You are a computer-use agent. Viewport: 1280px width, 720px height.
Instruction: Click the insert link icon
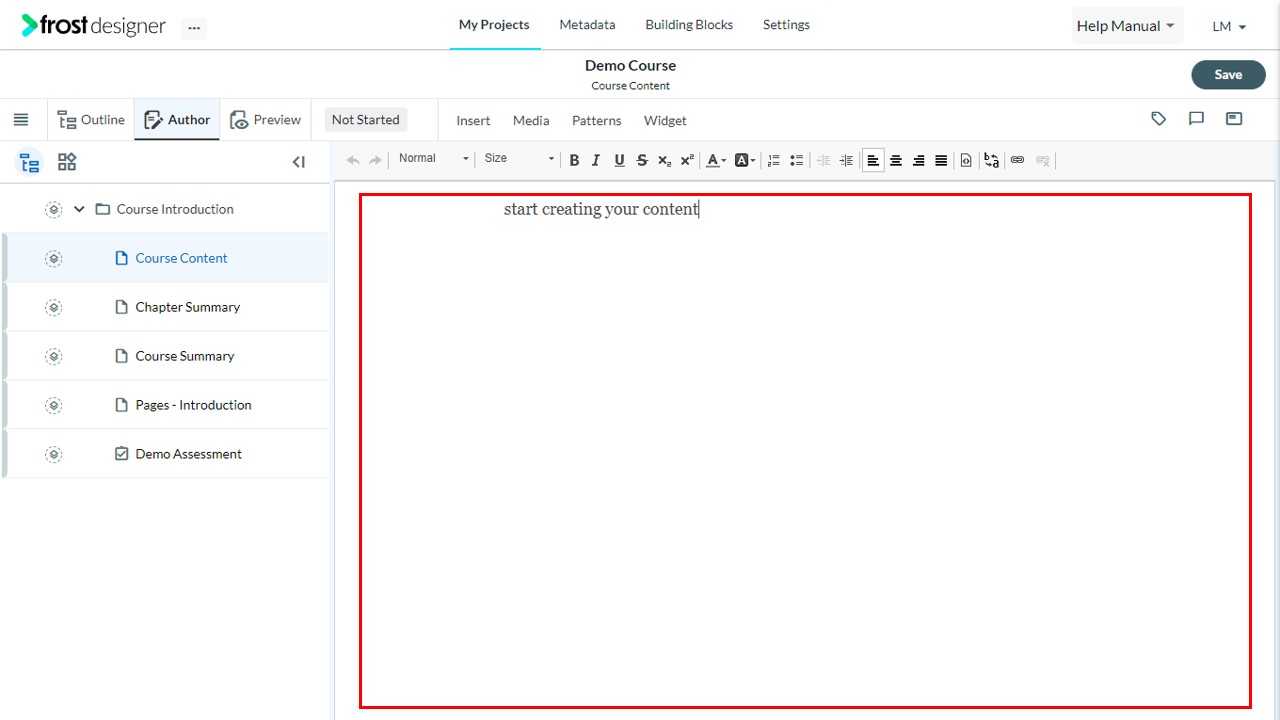coord(1017,160)
